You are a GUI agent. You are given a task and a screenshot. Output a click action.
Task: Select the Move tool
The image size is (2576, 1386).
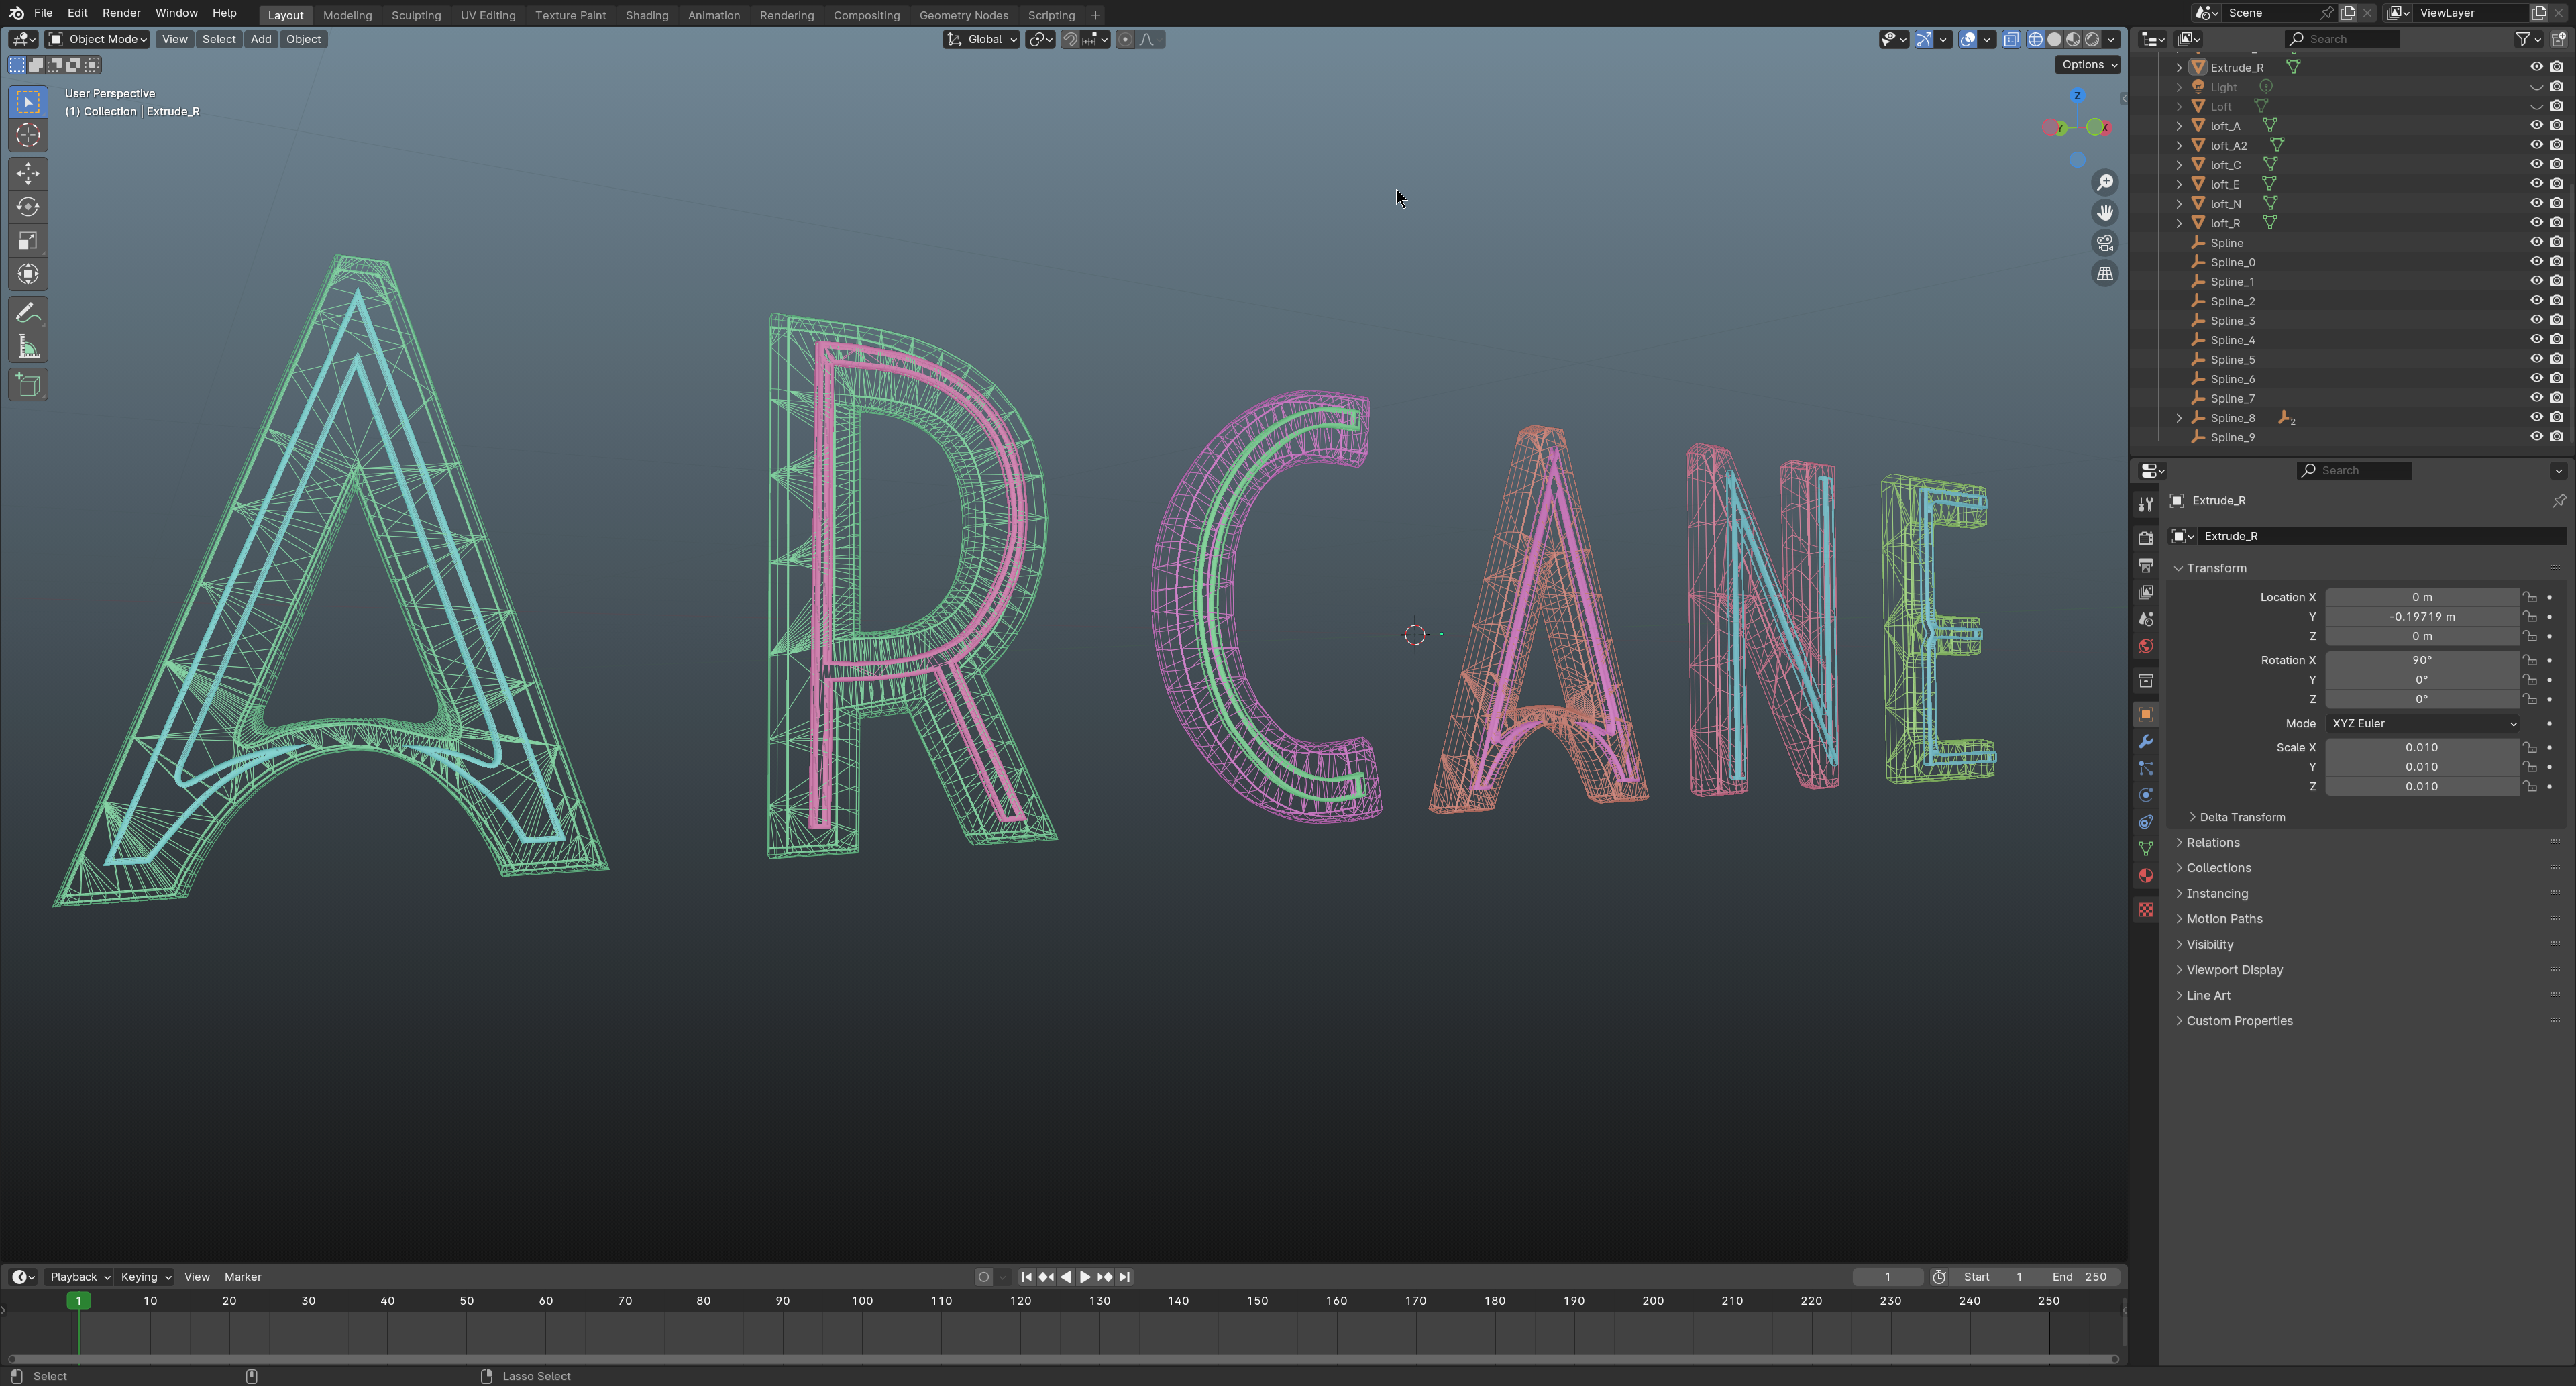tap(28, 174)
